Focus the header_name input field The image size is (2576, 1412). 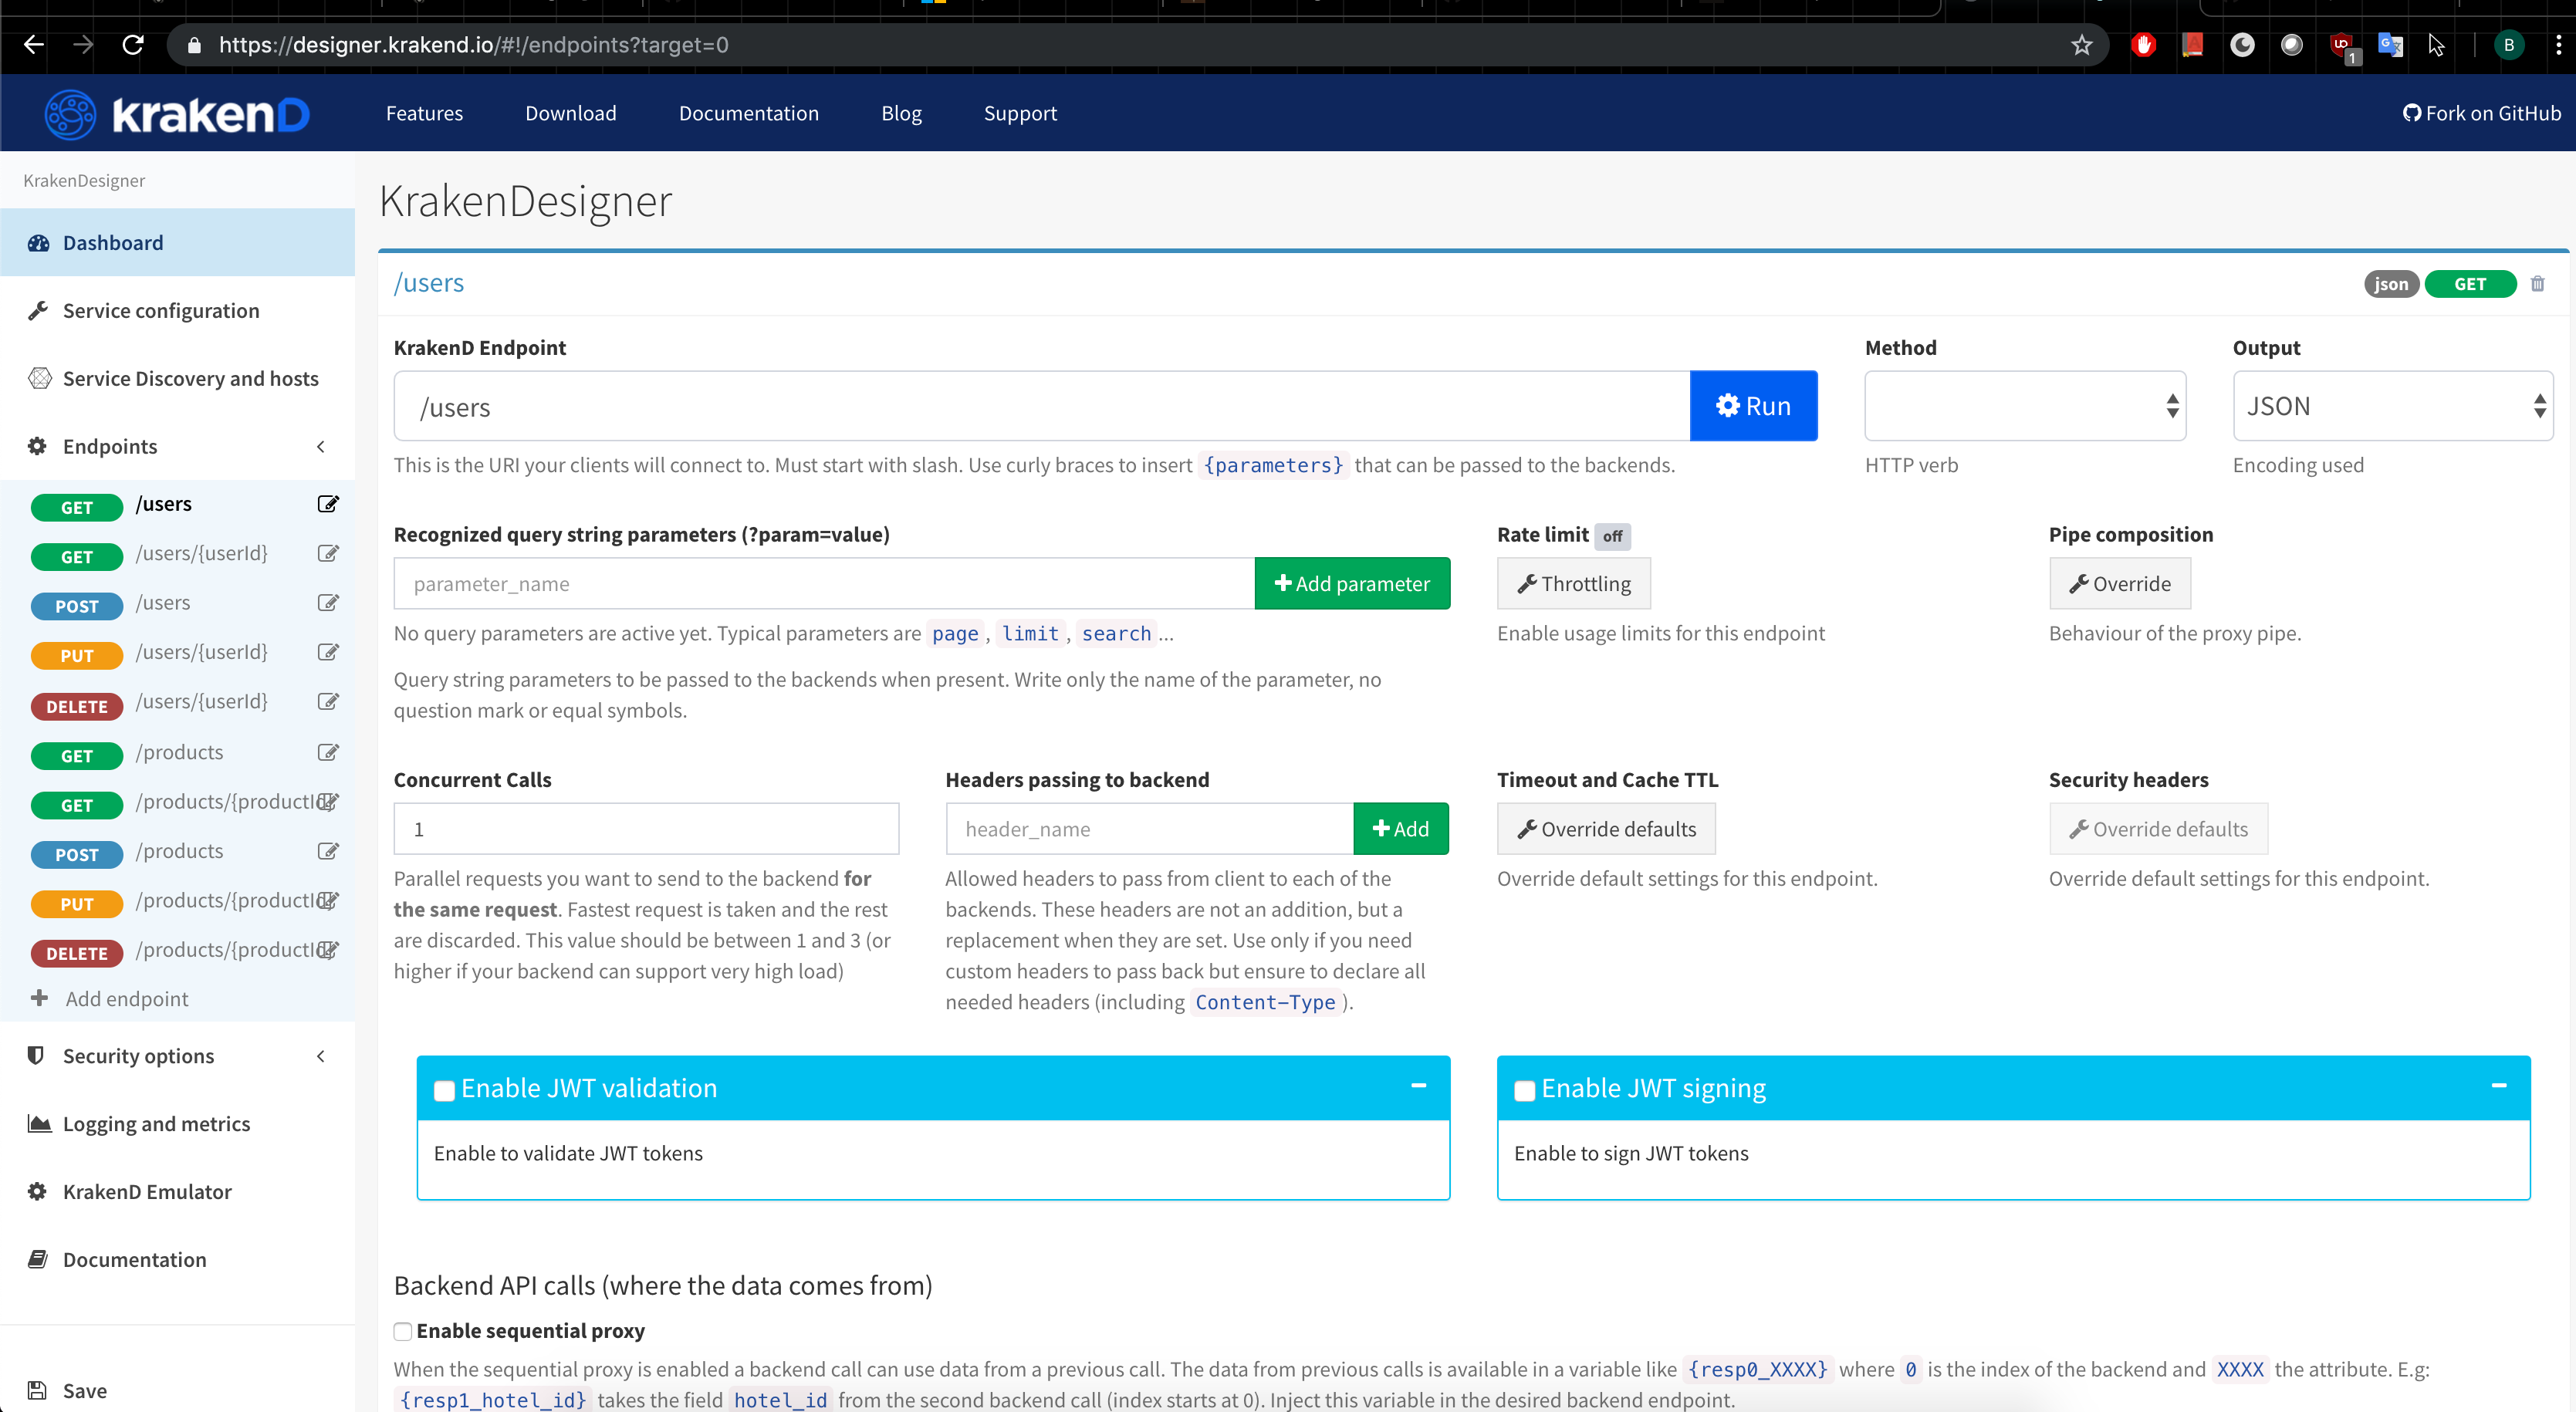pos(1149,829)
